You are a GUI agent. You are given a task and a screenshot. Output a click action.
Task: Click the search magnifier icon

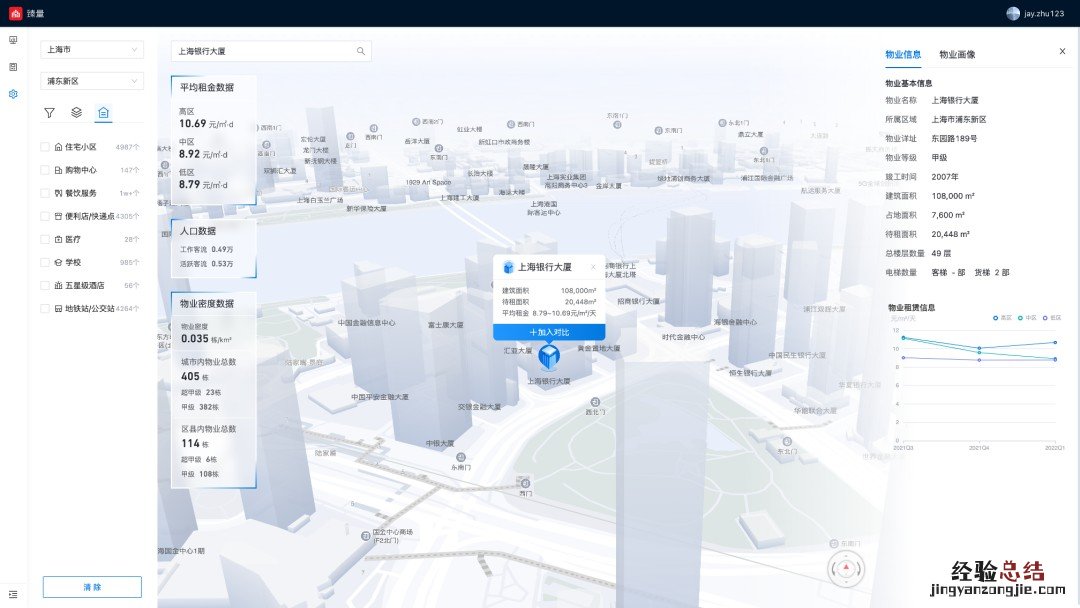361,51
